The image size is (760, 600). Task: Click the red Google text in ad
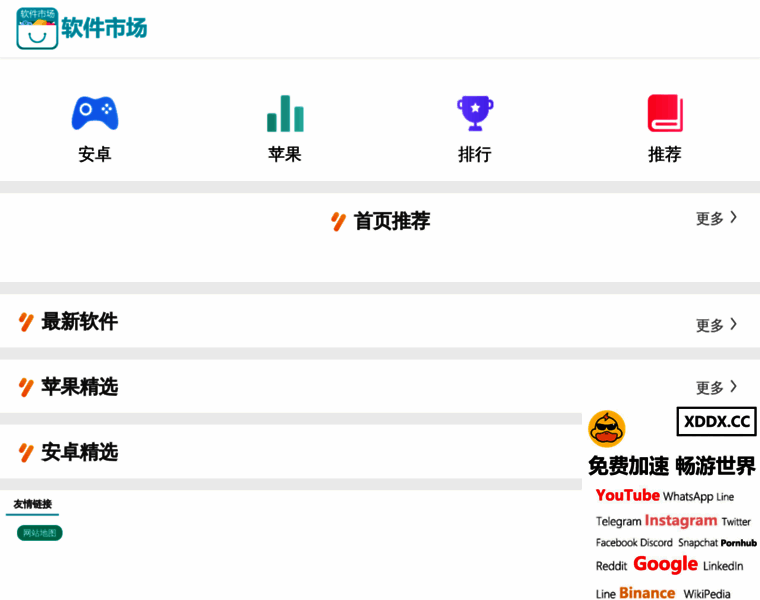coord(665,564)
